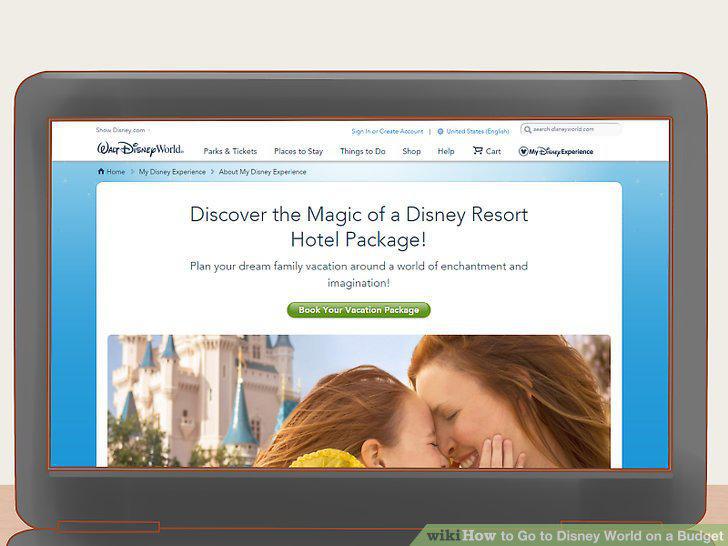The width and height of the screenshot is (728, 546).
Task: Click Sign In or Create Account link
Action: (387, 131)
